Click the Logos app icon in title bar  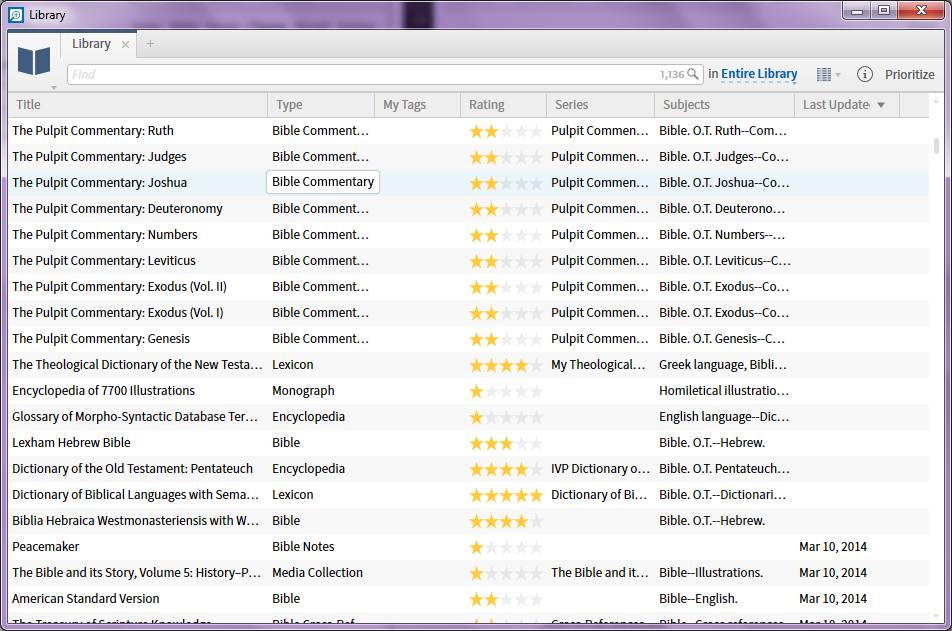[x=16, y=15]
